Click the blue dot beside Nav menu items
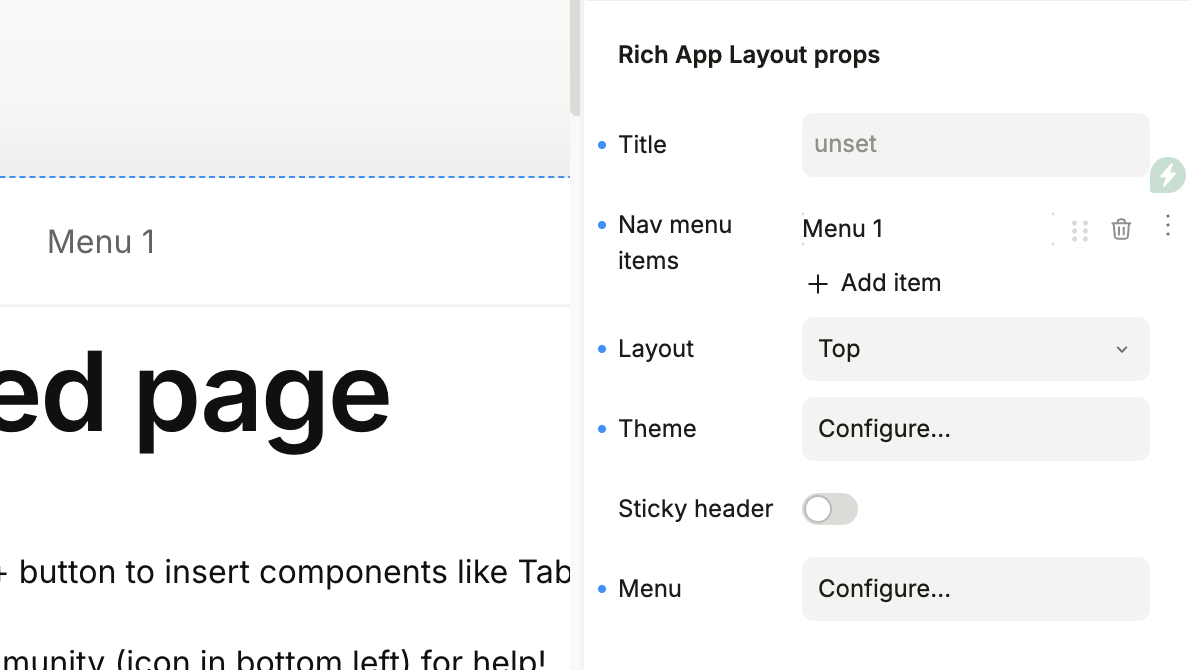 602,226
